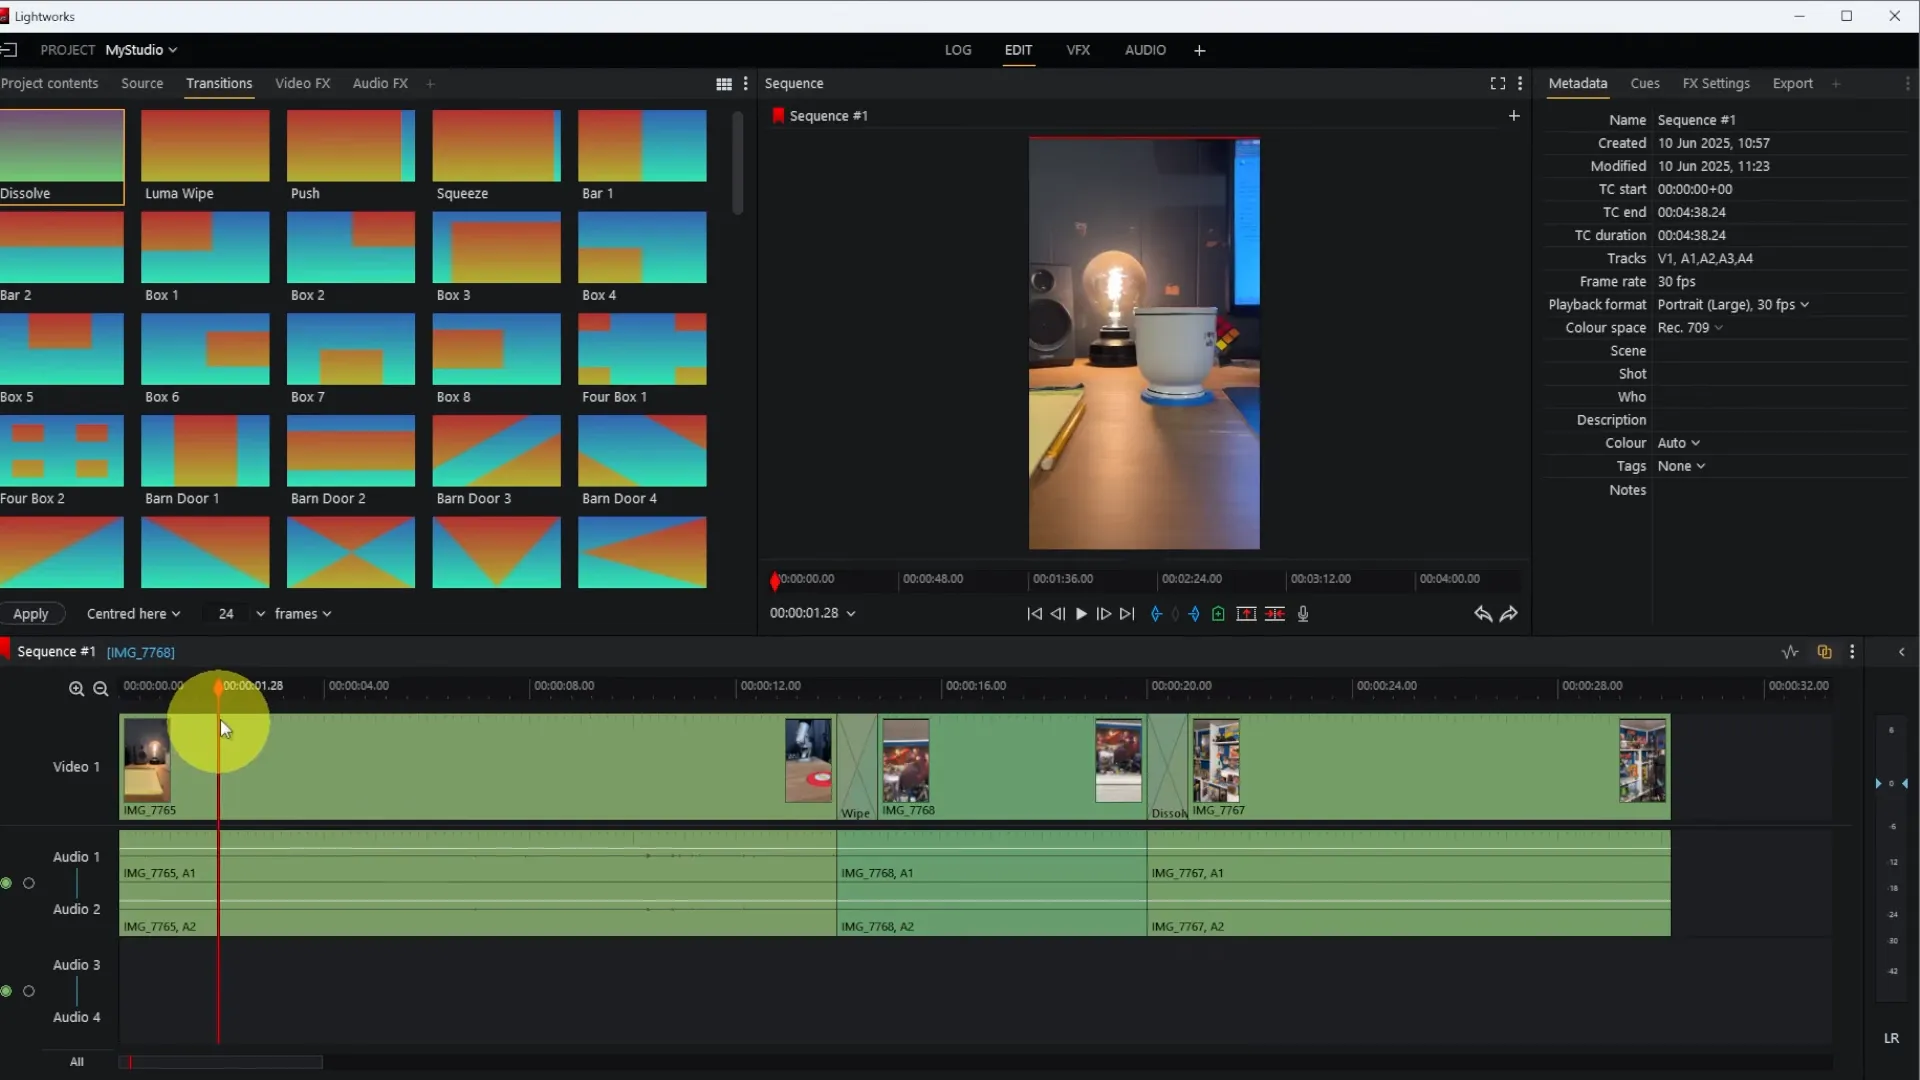Click the Redo arrow icon
This screenshot has width=1920, height=1080.
click(x=1509, y=614)
